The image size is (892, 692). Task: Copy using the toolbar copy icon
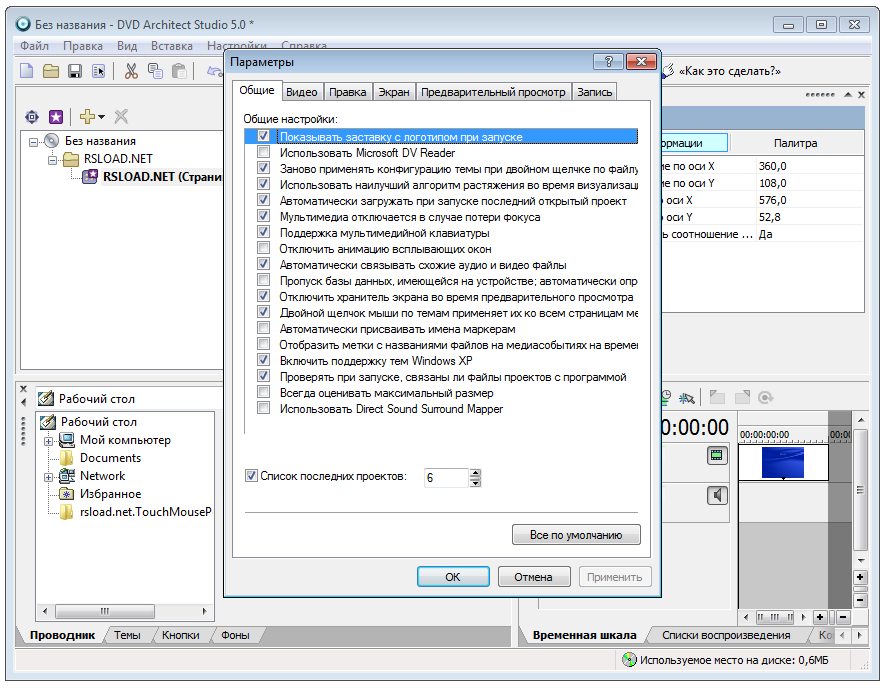click(x=155, y=71)
